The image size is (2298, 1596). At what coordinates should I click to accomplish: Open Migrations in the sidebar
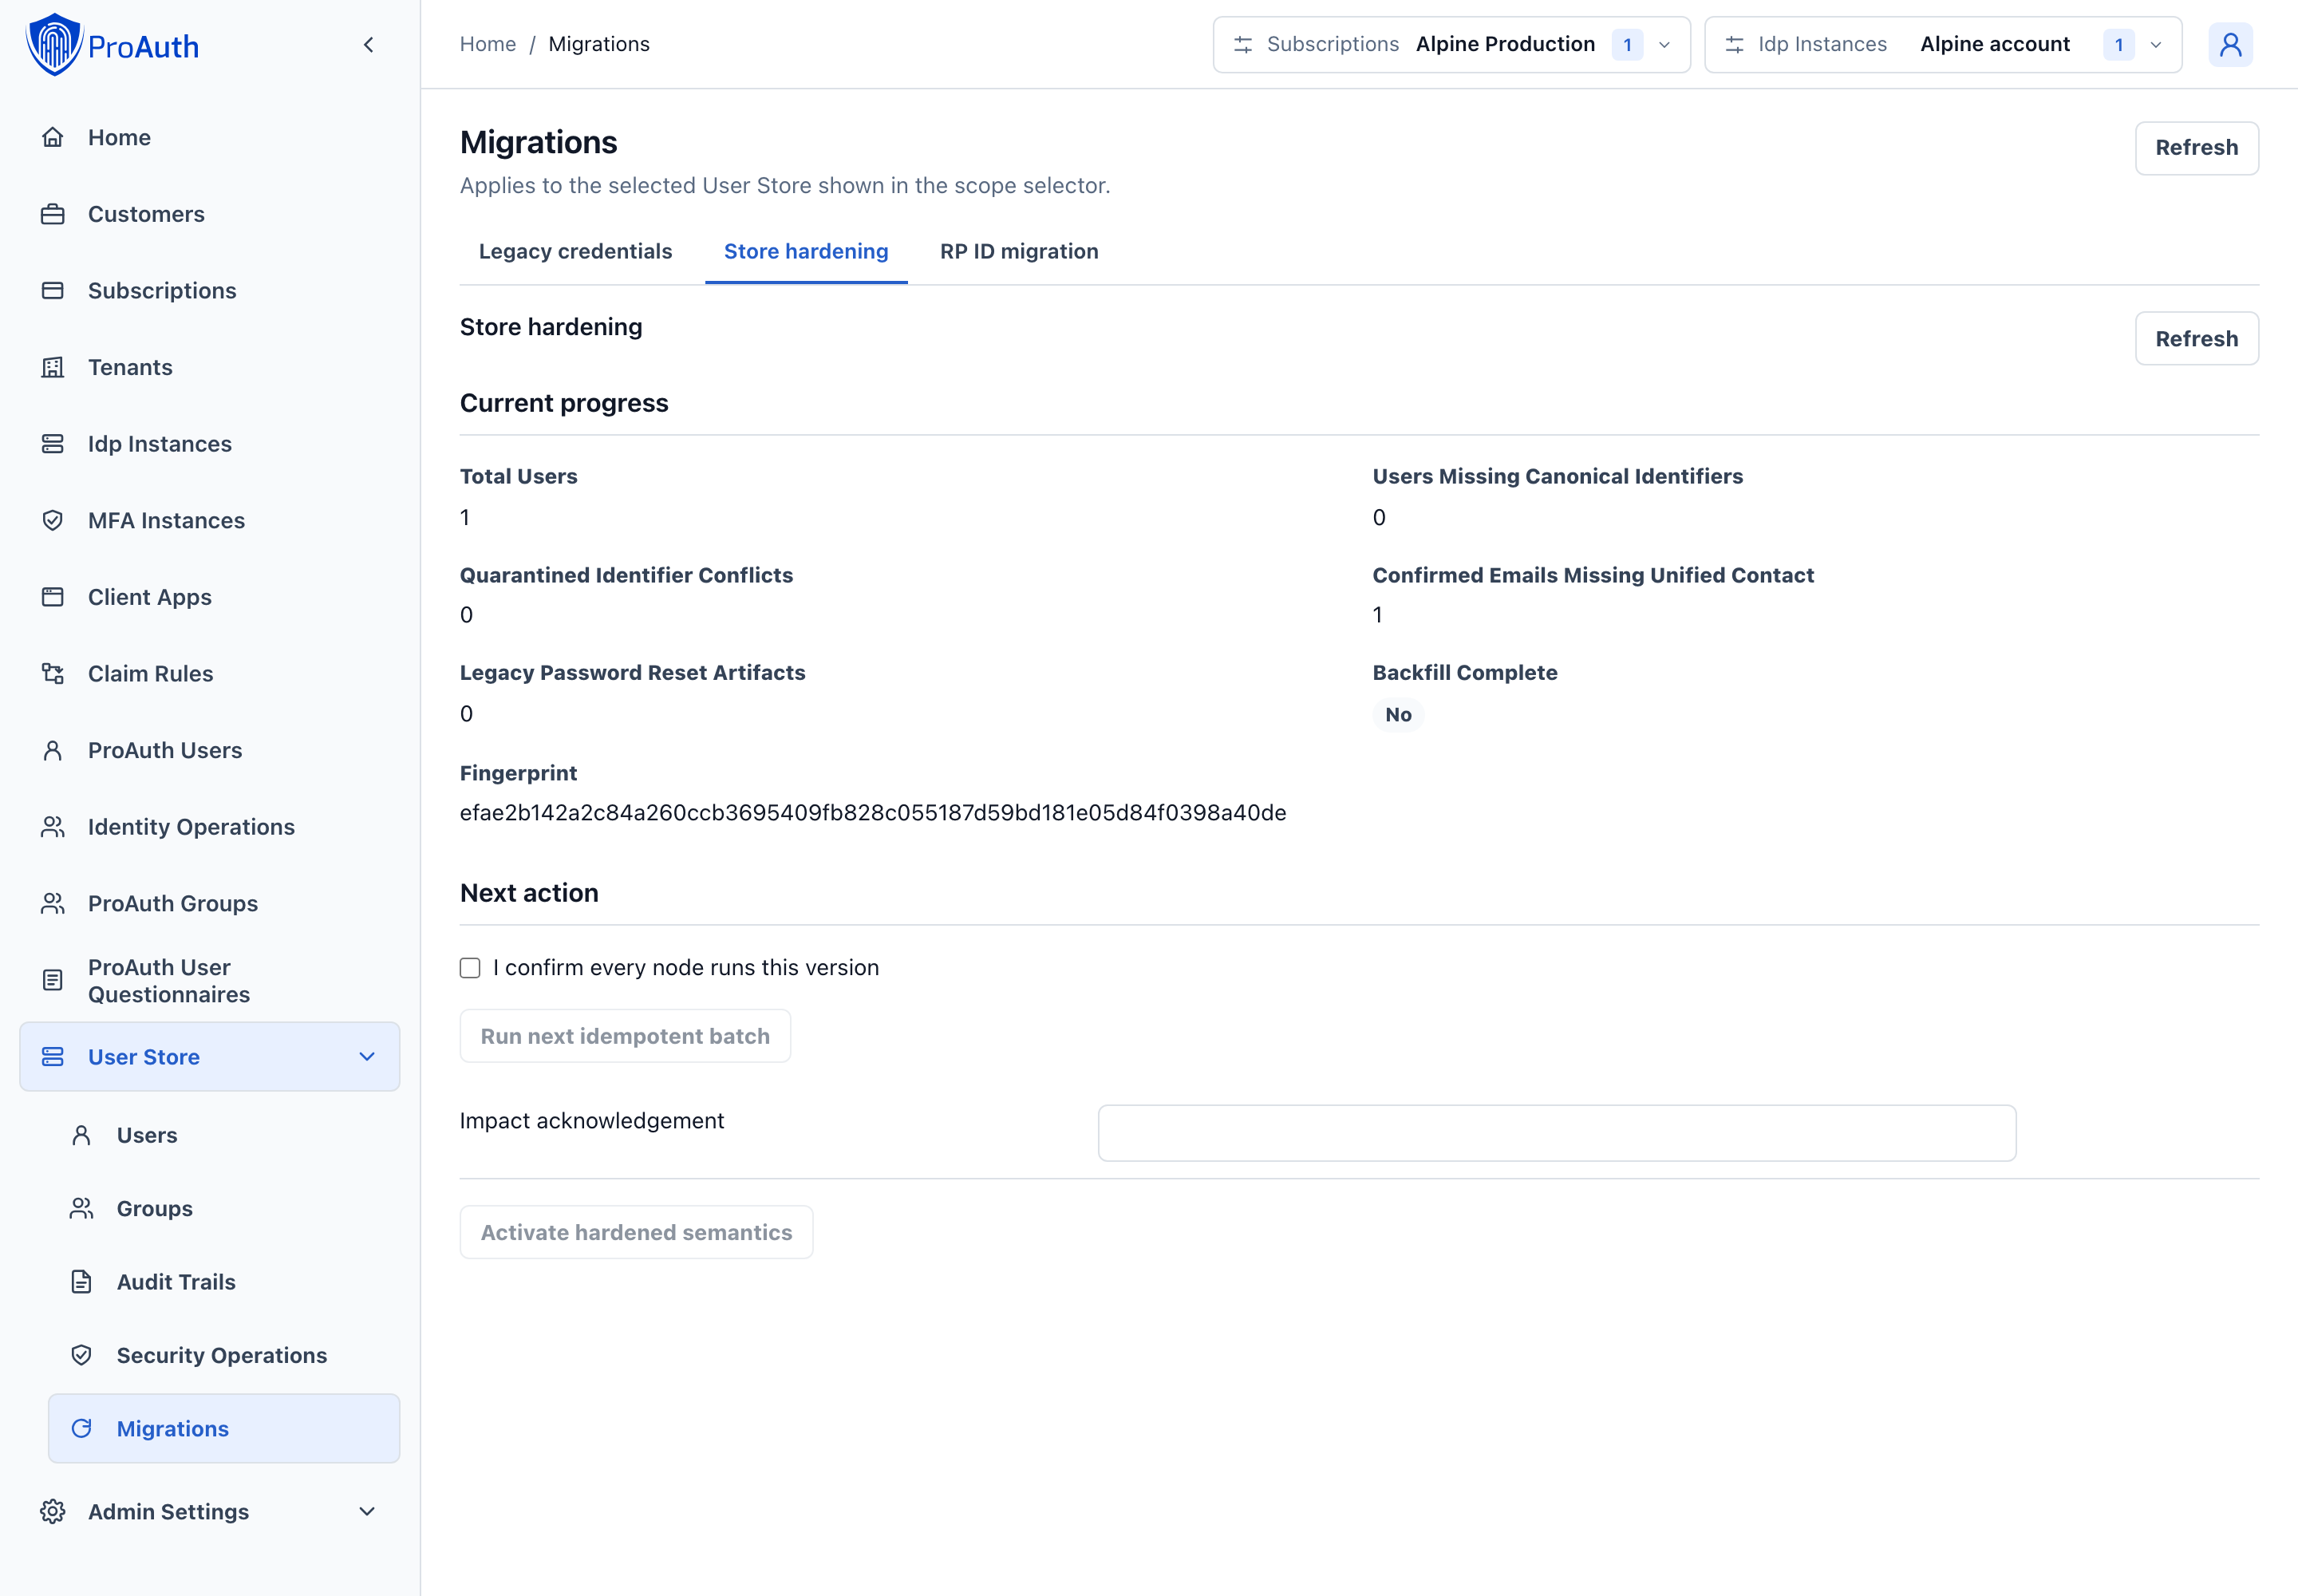[x=224, y=1428]
